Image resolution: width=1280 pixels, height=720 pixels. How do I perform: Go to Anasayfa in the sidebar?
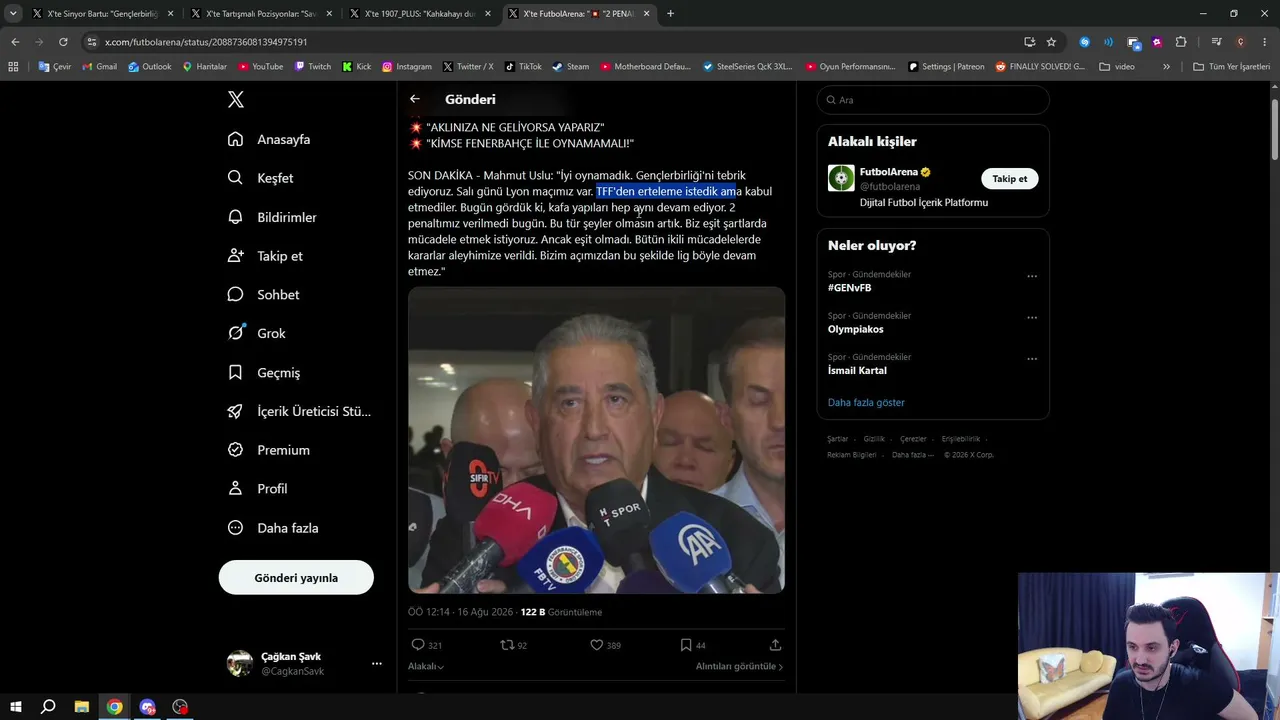pyautogui.click(x=269, y=139)
